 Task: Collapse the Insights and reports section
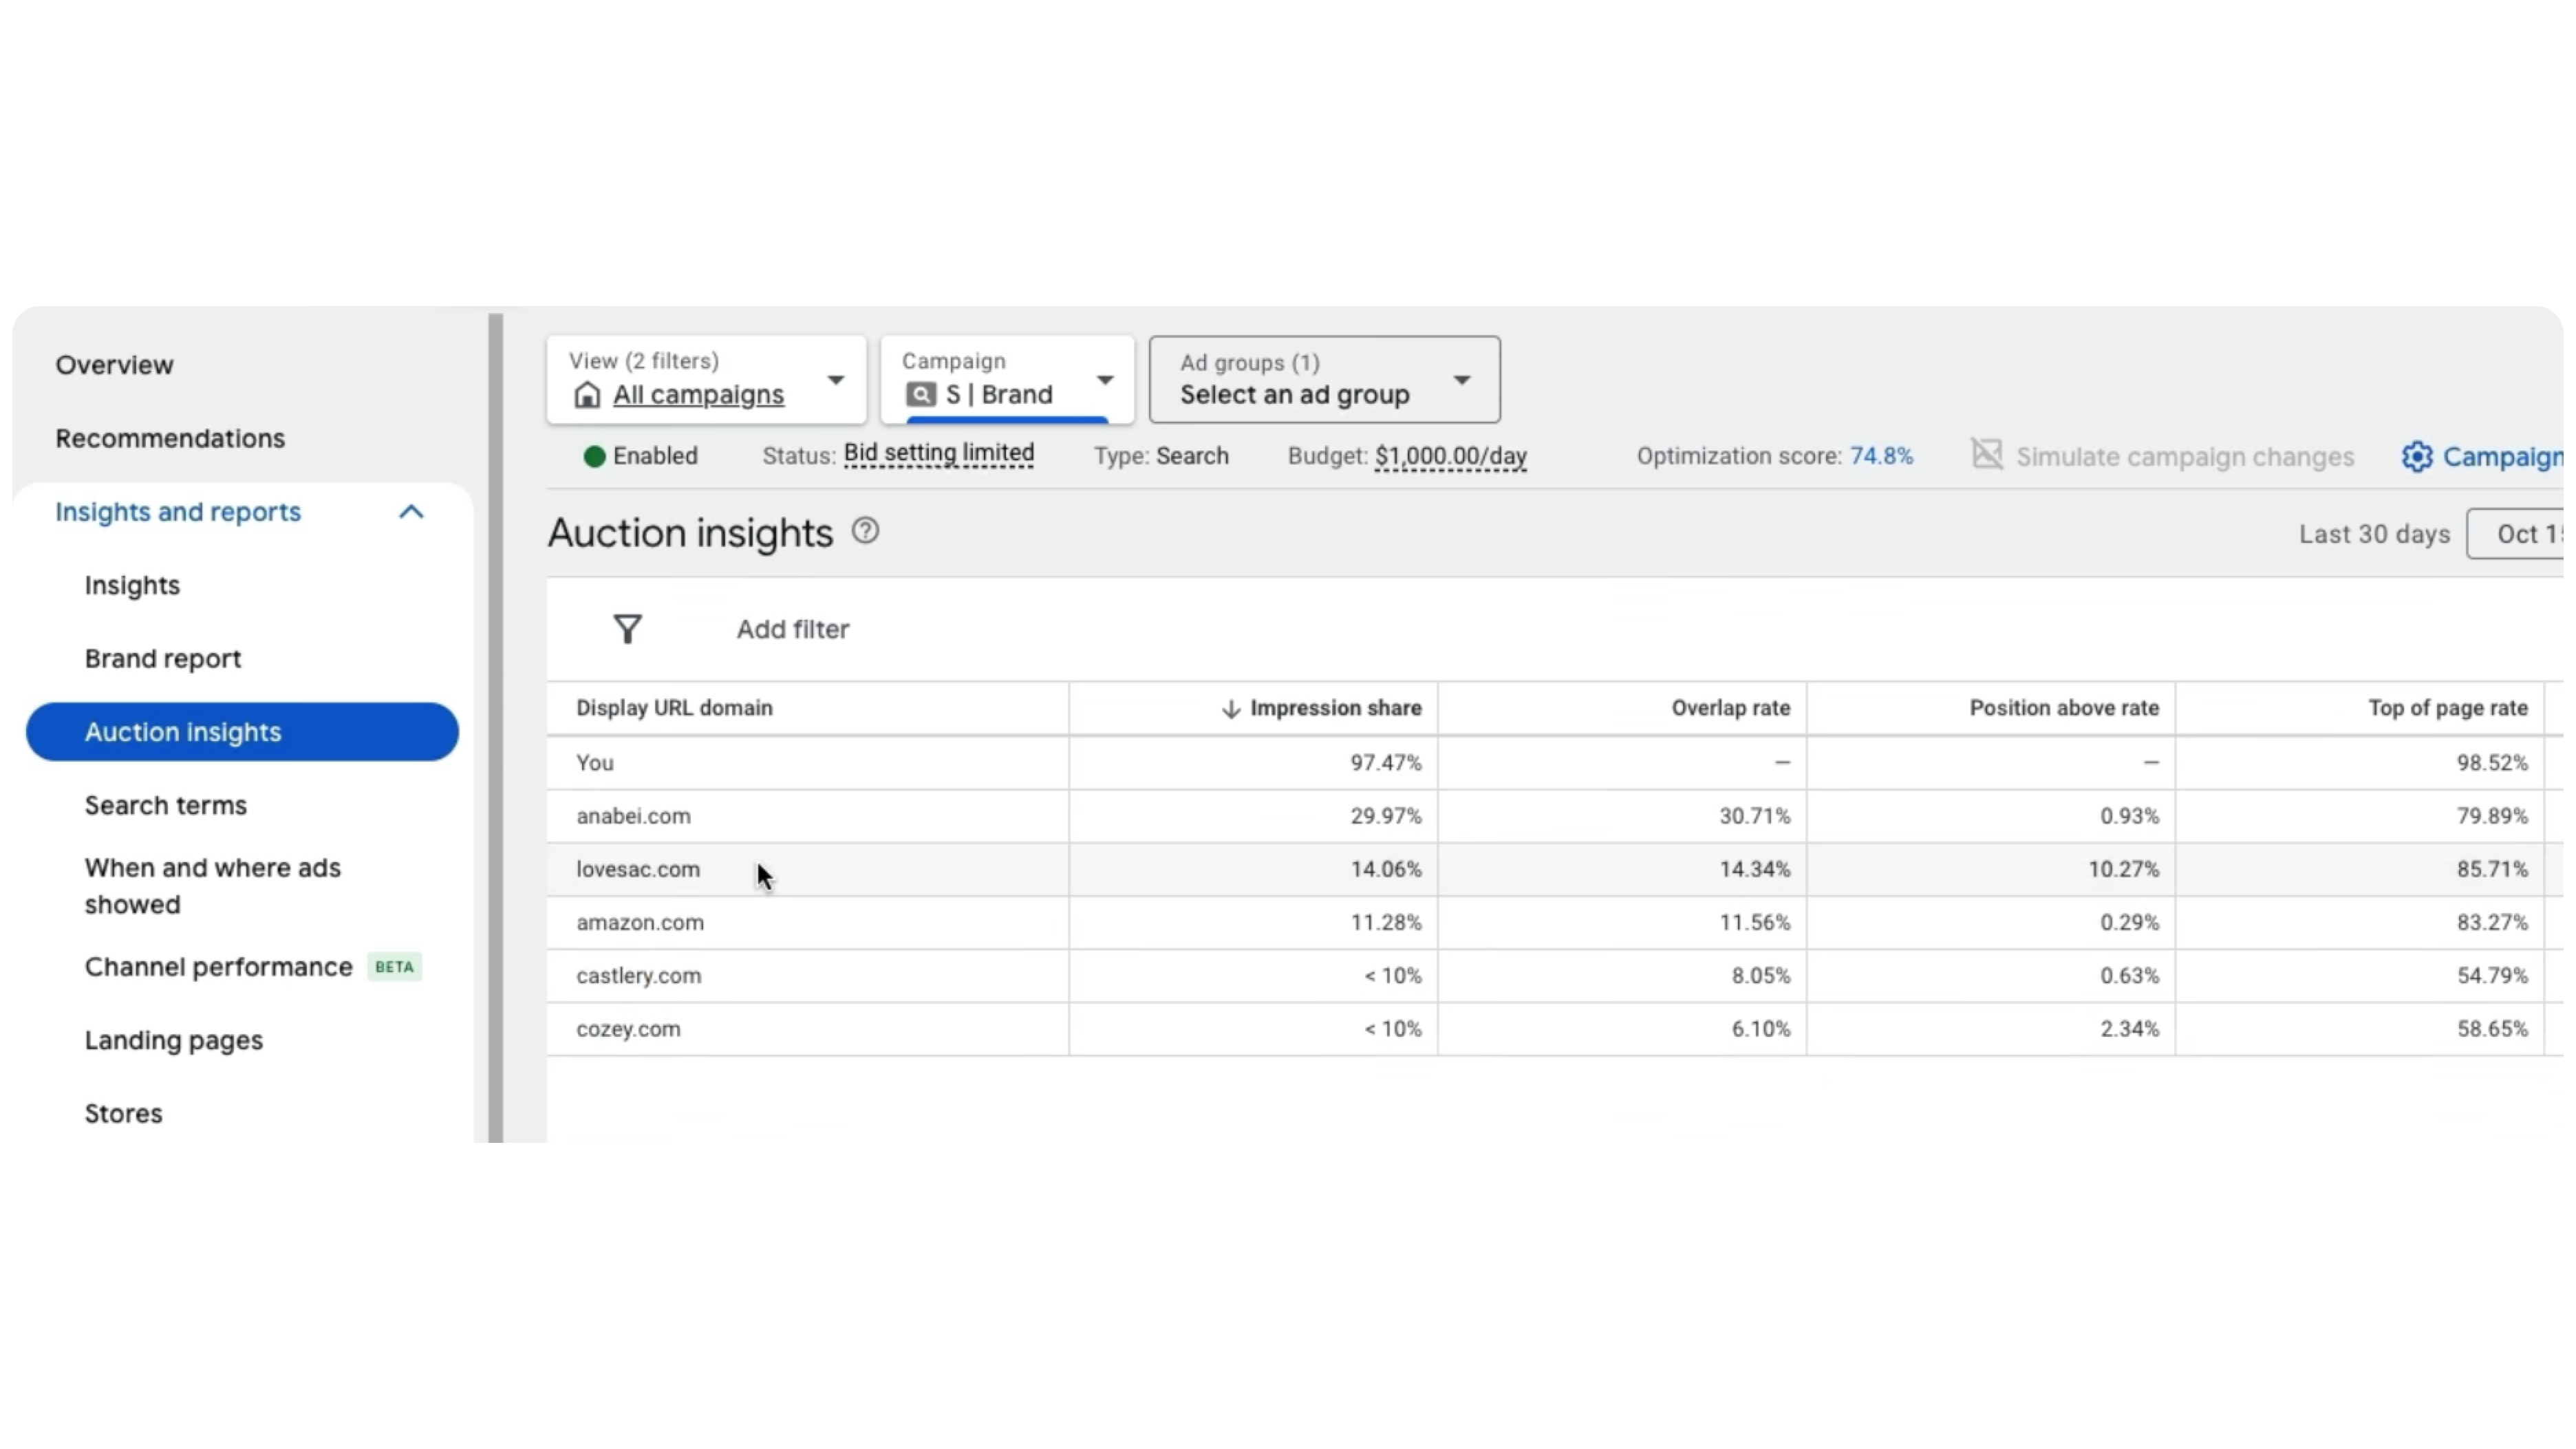point(411,512)
